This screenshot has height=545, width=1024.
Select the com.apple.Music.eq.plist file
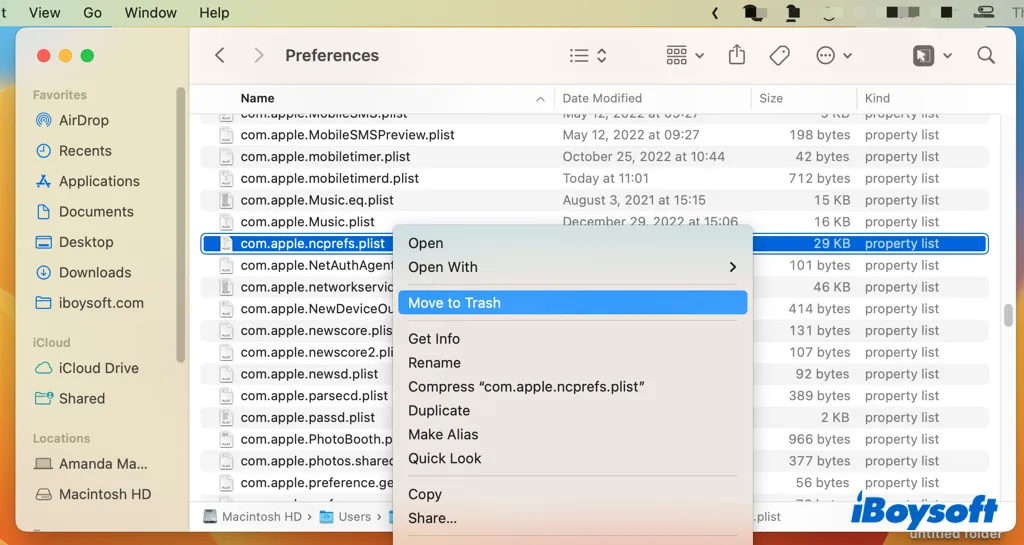click(313, 200)
